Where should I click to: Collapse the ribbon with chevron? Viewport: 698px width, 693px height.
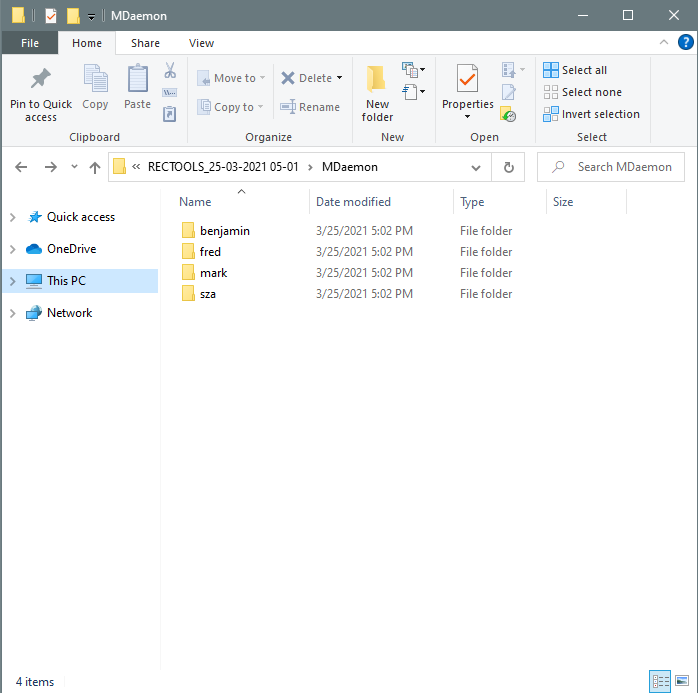pyautogui.click(x=663, y=42)
